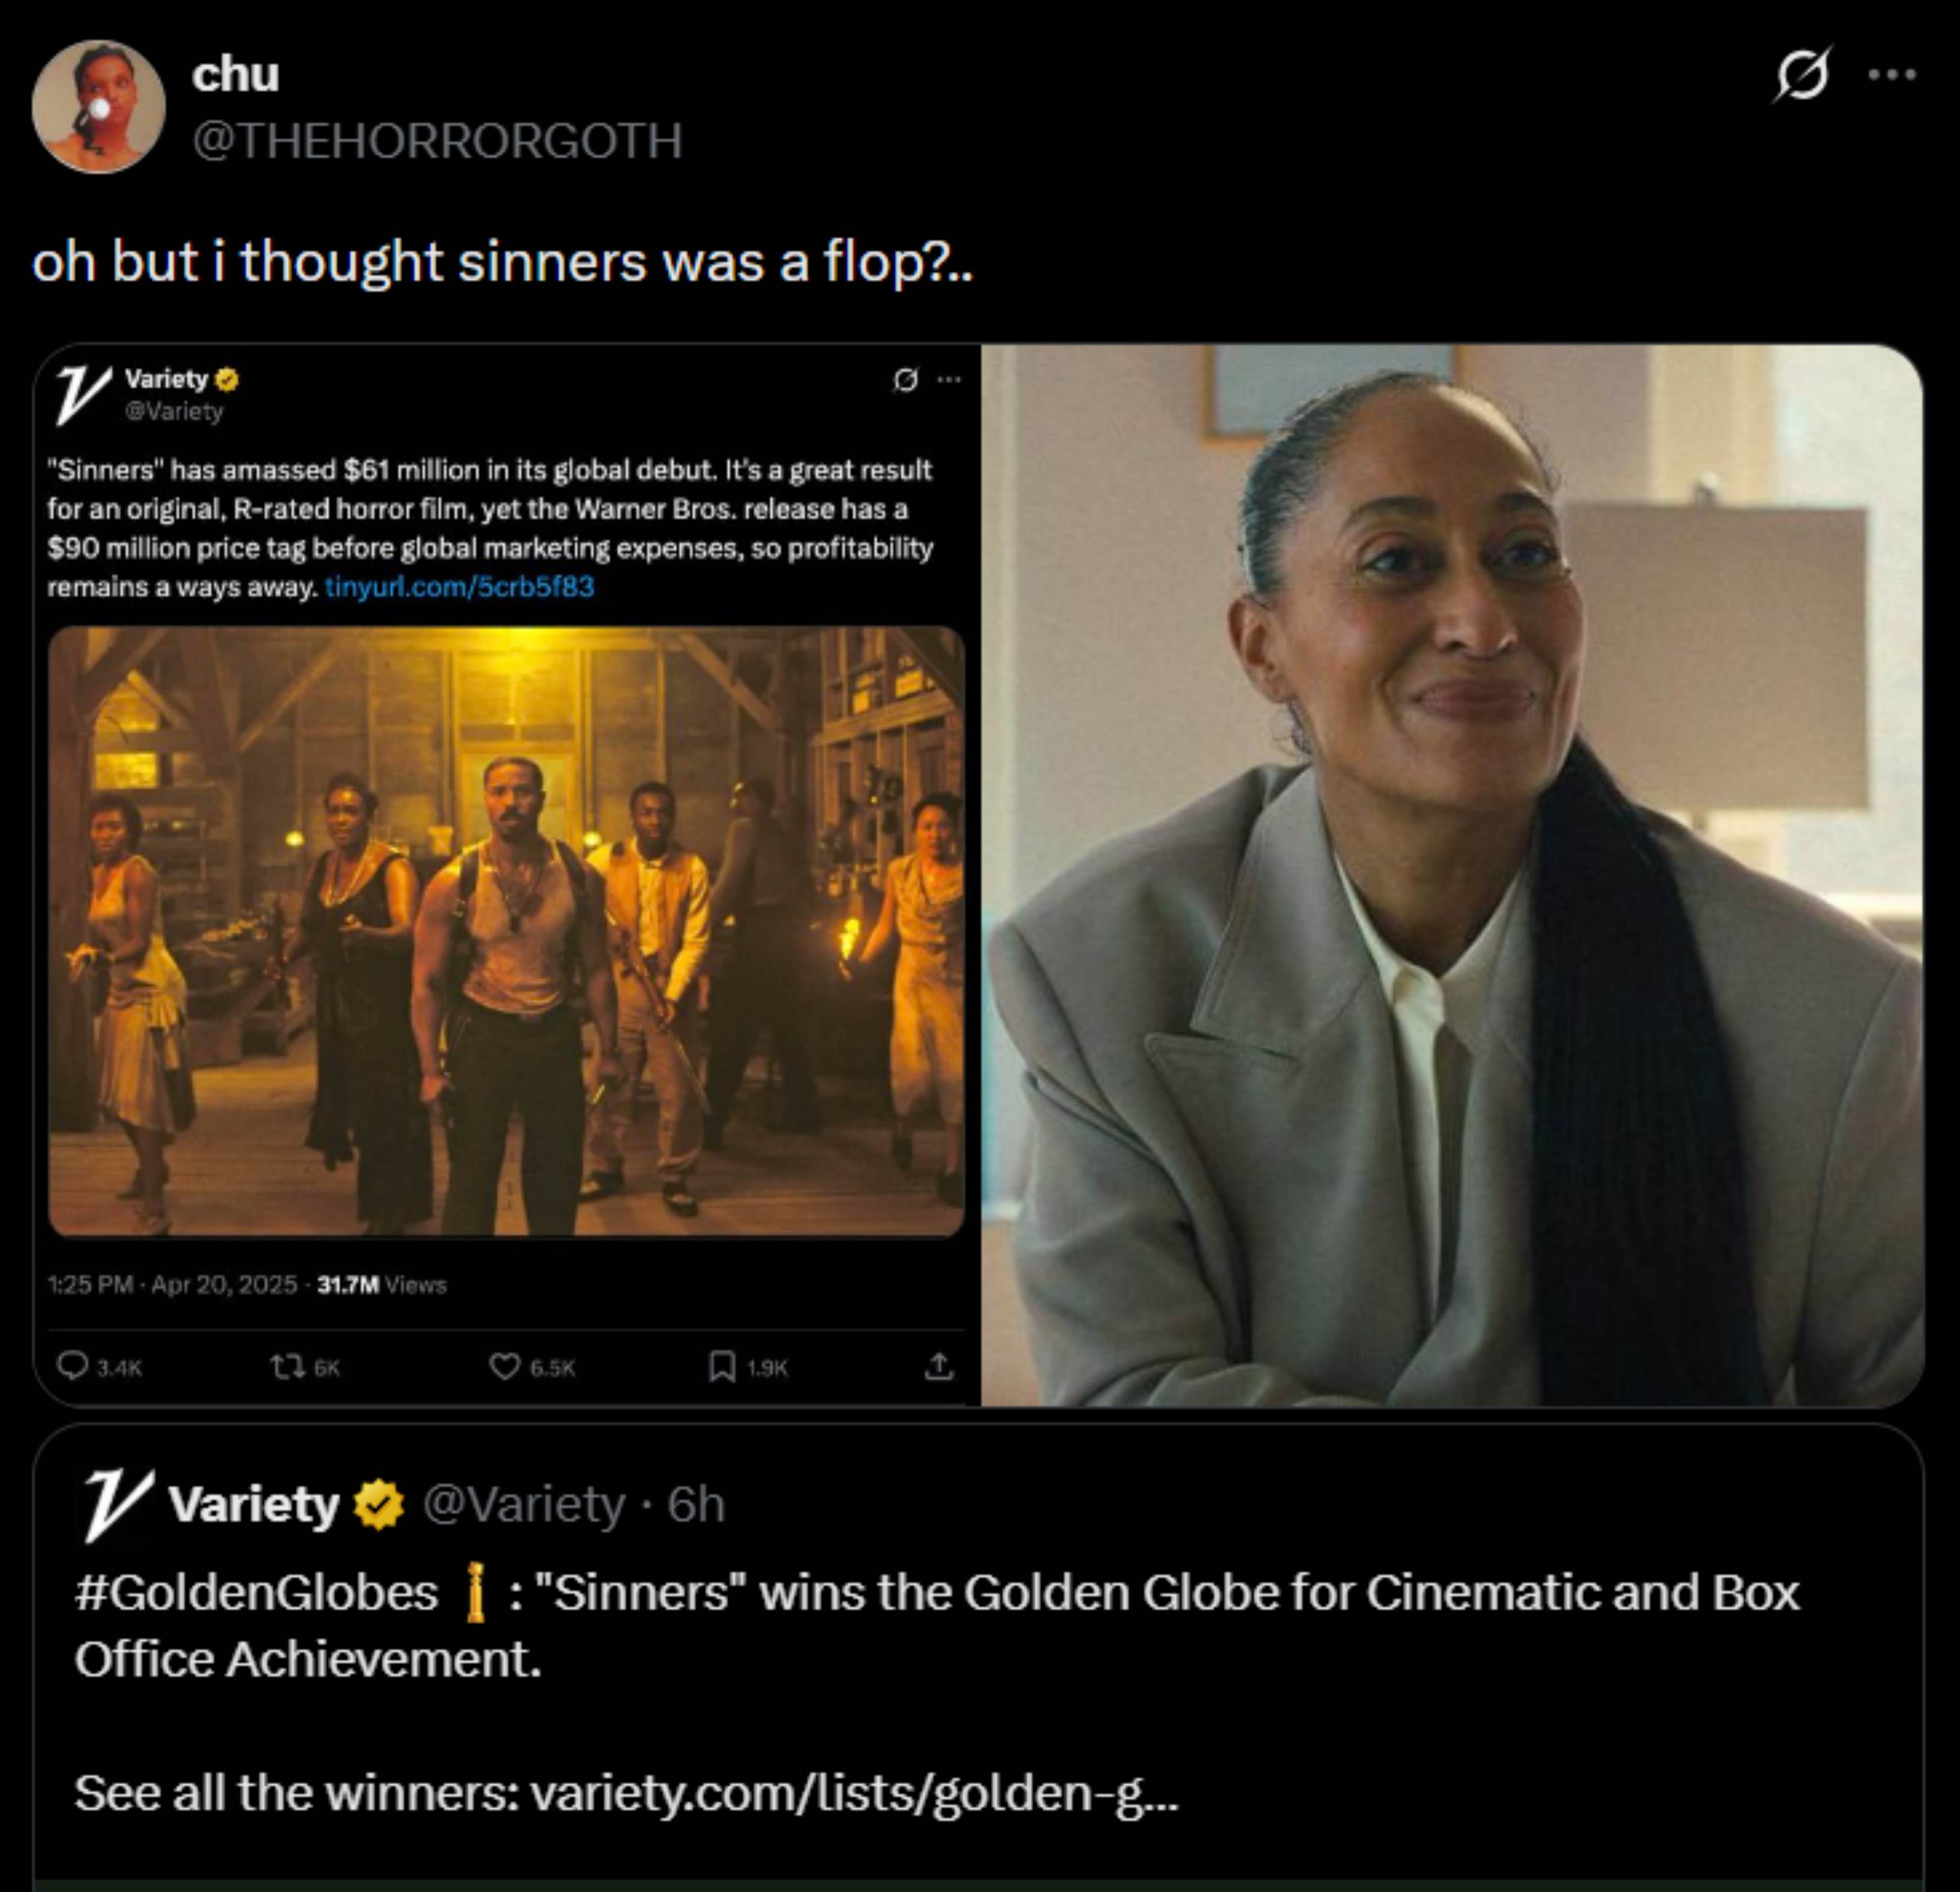The height and width of the screenshot is (1892, 1960).
Task: Click the 6h timestamp on quoted post
Action: point(696,1504)
